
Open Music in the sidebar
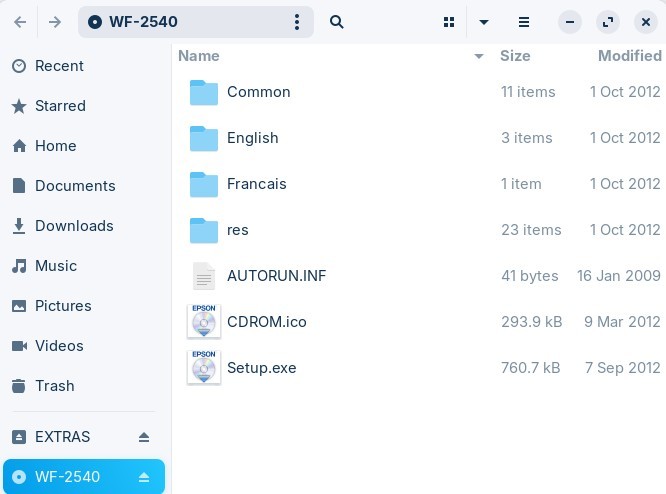(86, 266)
